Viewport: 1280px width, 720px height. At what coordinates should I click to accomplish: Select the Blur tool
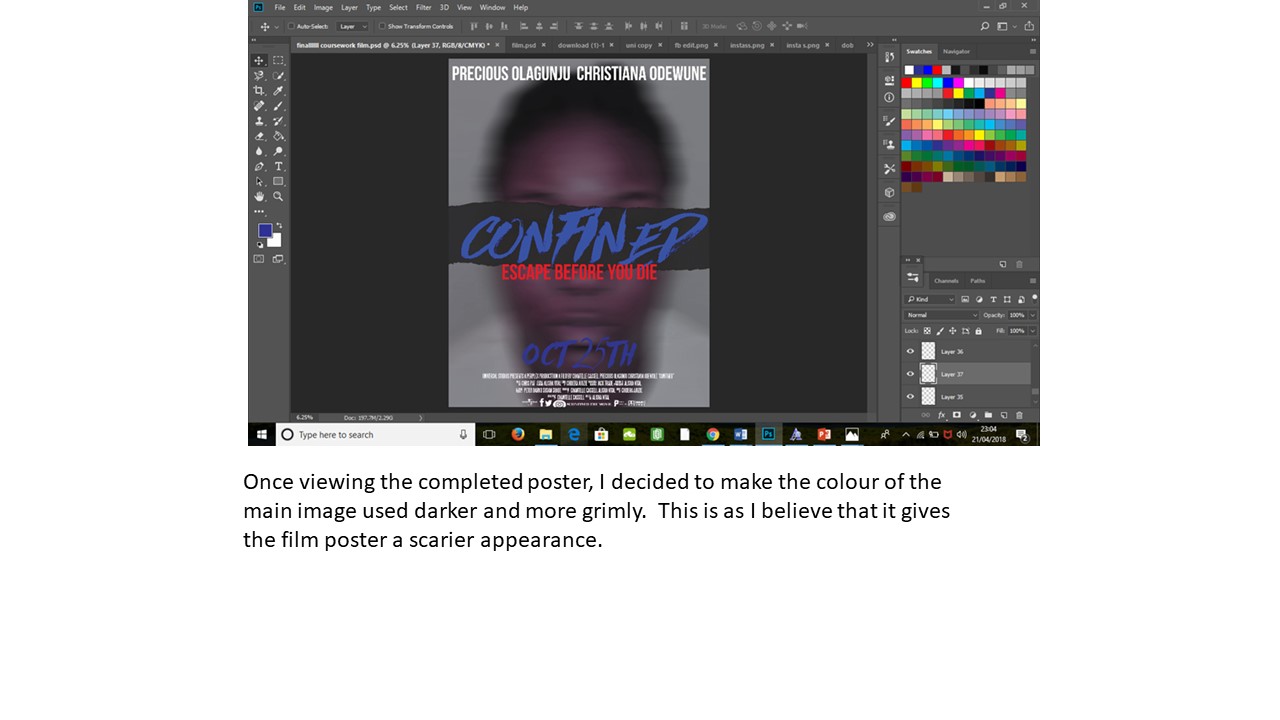click(x=259, y=151)
